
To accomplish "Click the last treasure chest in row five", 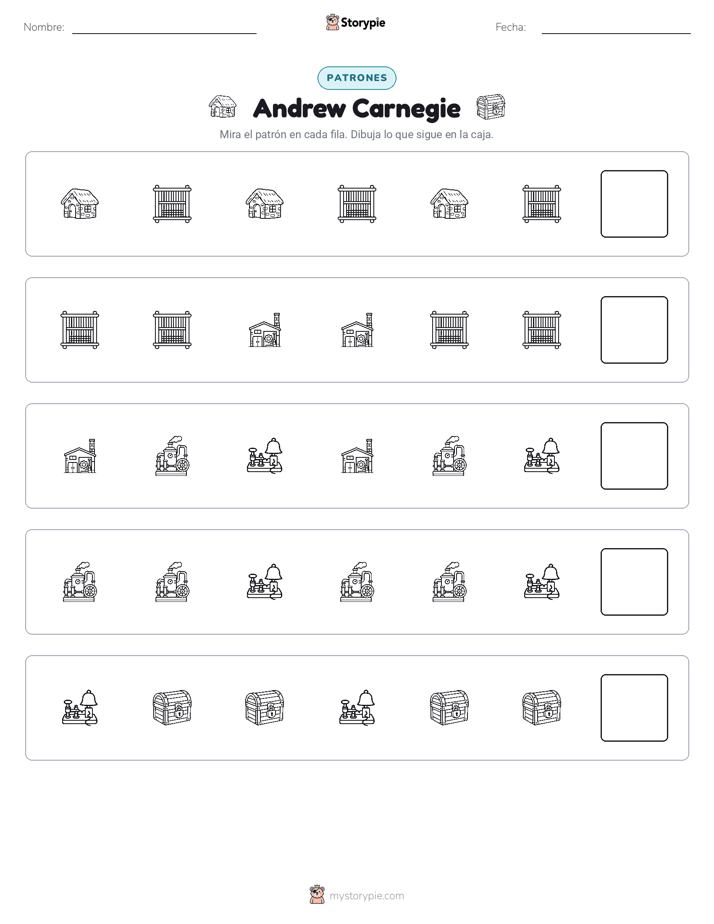I will click(541, 708).
